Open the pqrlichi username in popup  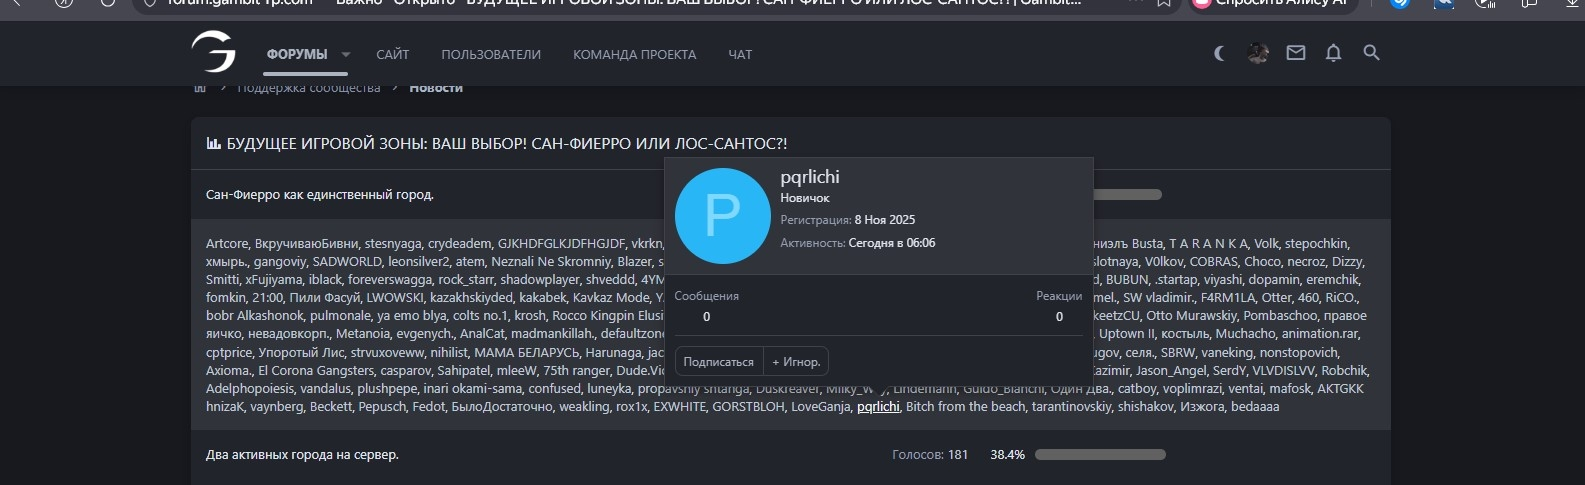pyautogui.click(x=809, y=177)
